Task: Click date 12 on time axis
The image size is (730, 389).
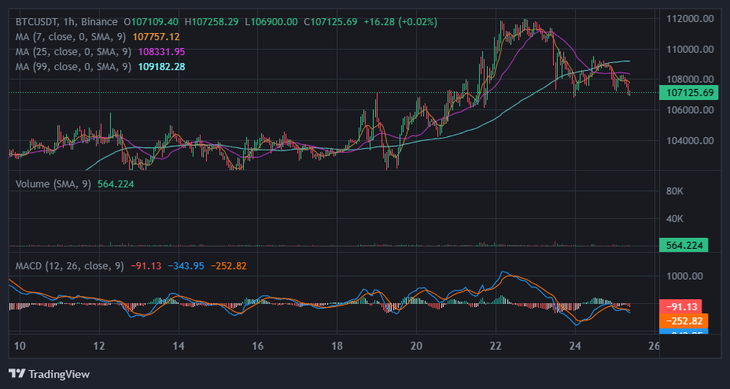Action: [x=99, y=346]
